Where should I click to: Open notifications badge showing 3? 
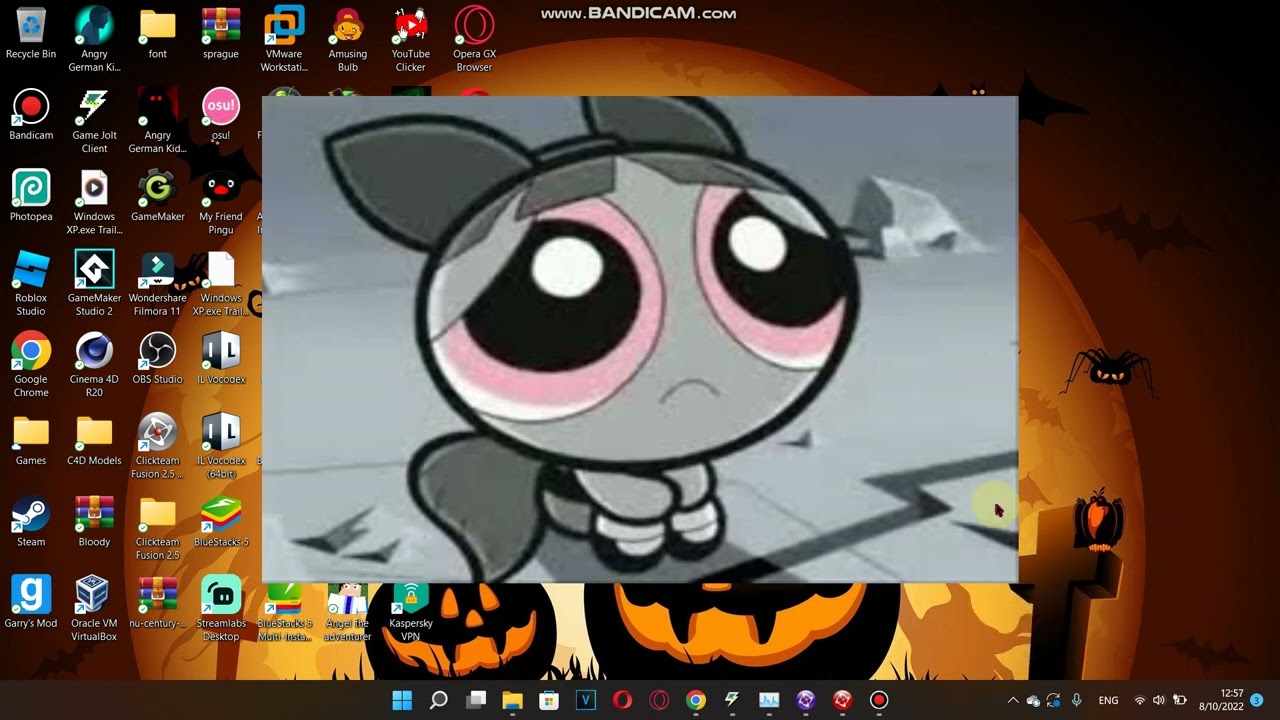1257,700
